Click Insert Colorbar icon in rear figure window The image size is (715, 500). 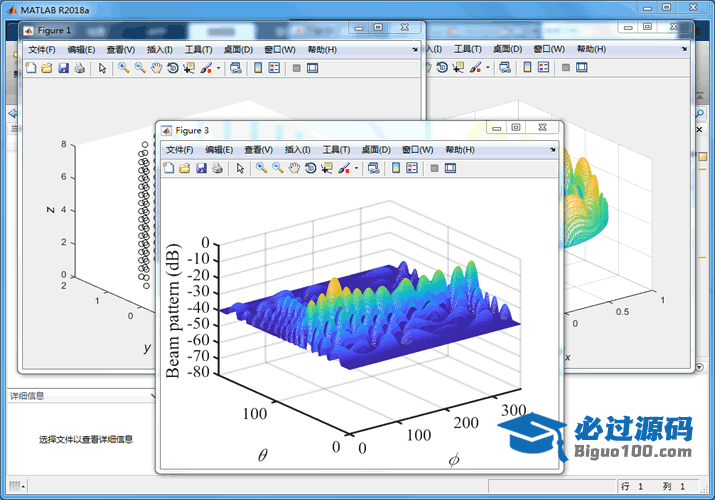(527, 67)
